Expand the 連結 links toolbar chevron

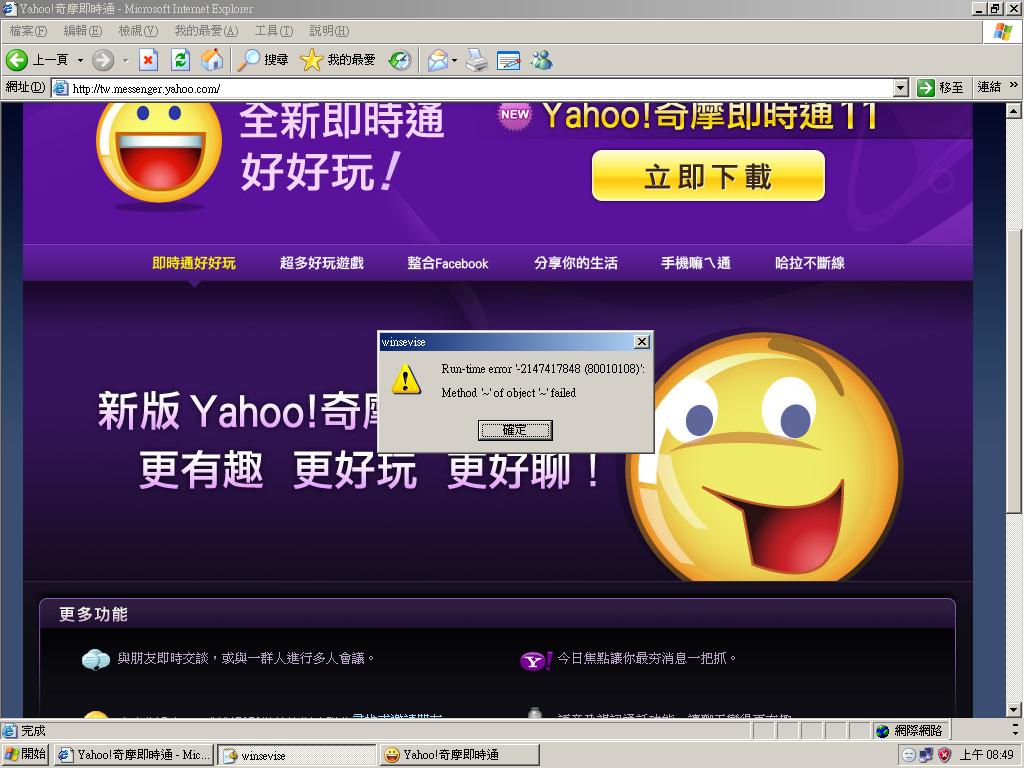pos(1014,85)
